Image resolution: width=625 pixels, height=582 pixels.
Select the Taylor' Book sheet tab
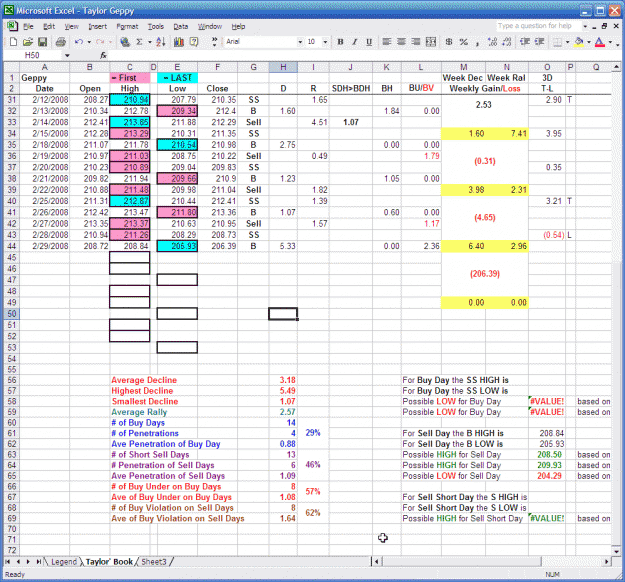point(109,562)
